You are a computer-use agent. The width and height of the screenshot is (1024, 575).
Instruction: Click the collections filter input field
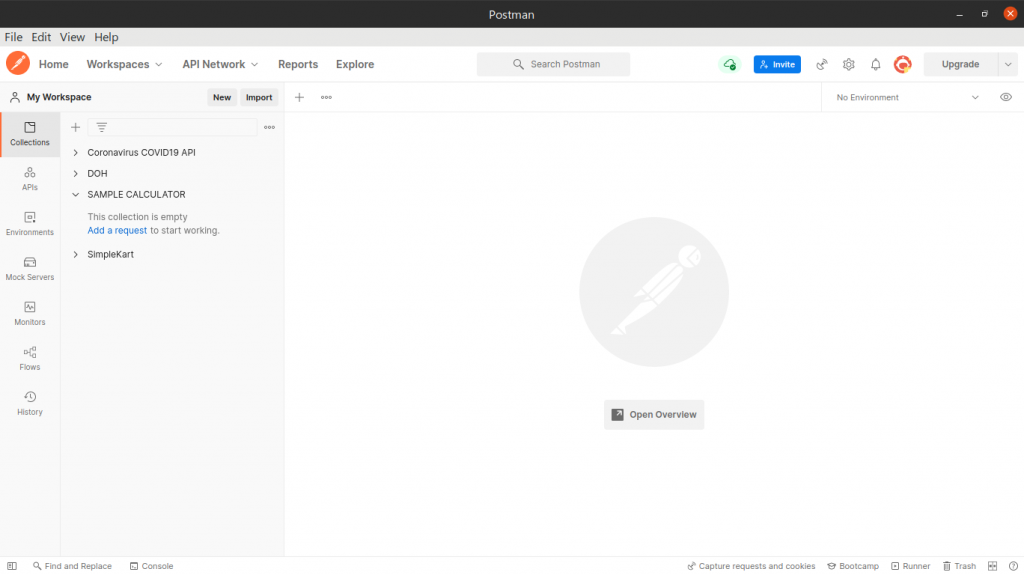tap(173, 127)
